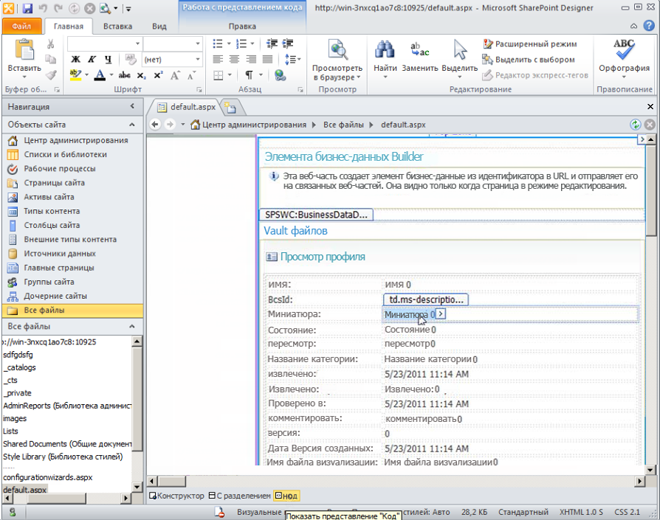
Task: Collapse the Объекты сайта section
Action: (x=132, y=125)
